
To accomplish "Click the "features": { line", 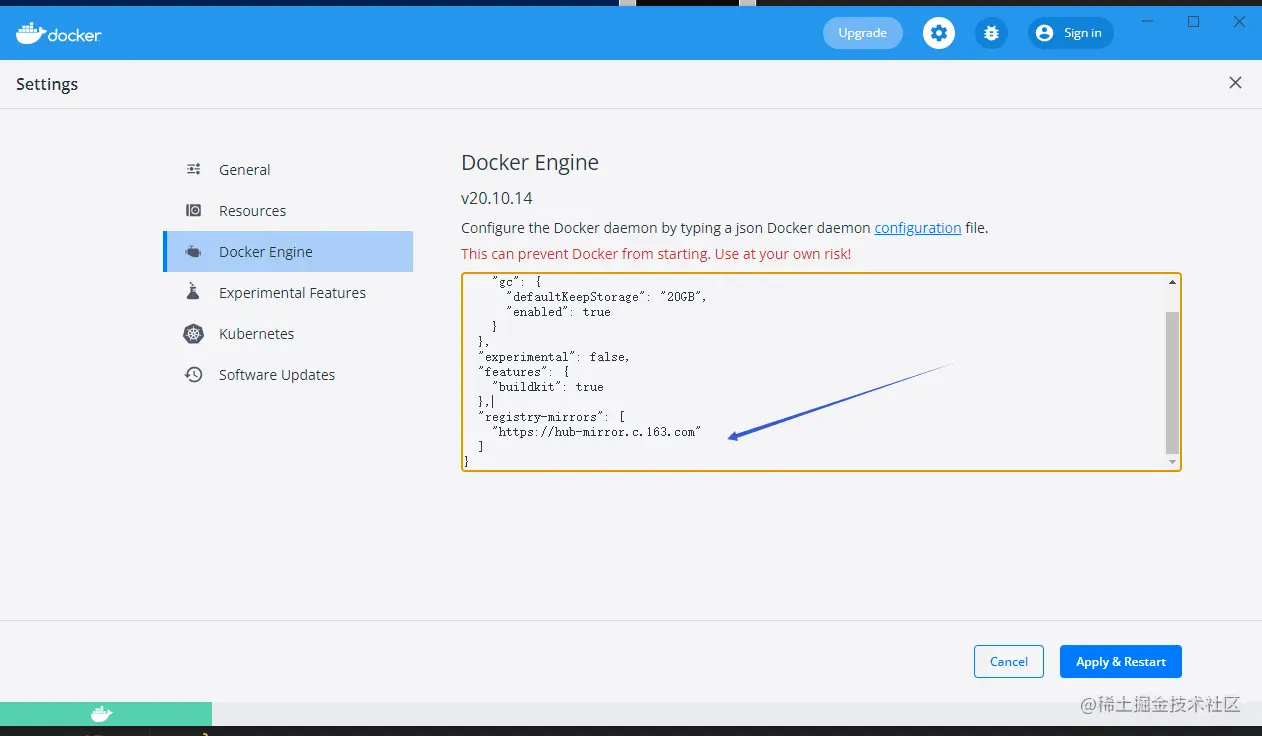I will [523, 372].
